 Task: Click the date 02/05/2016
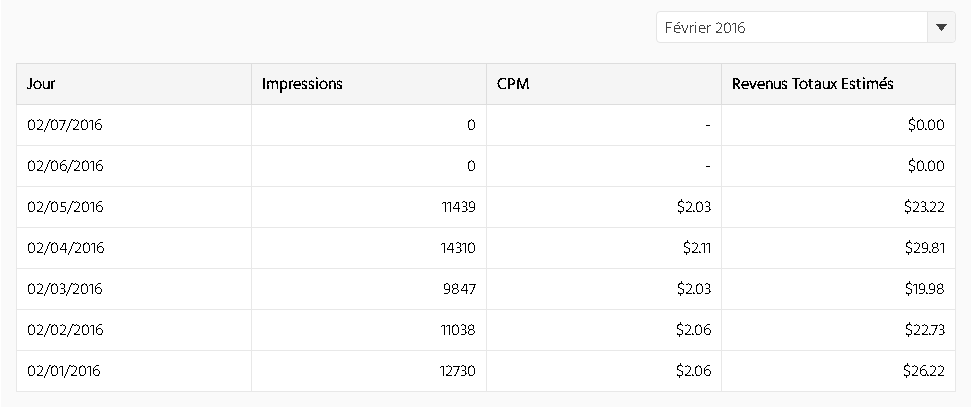coord(64,207)
